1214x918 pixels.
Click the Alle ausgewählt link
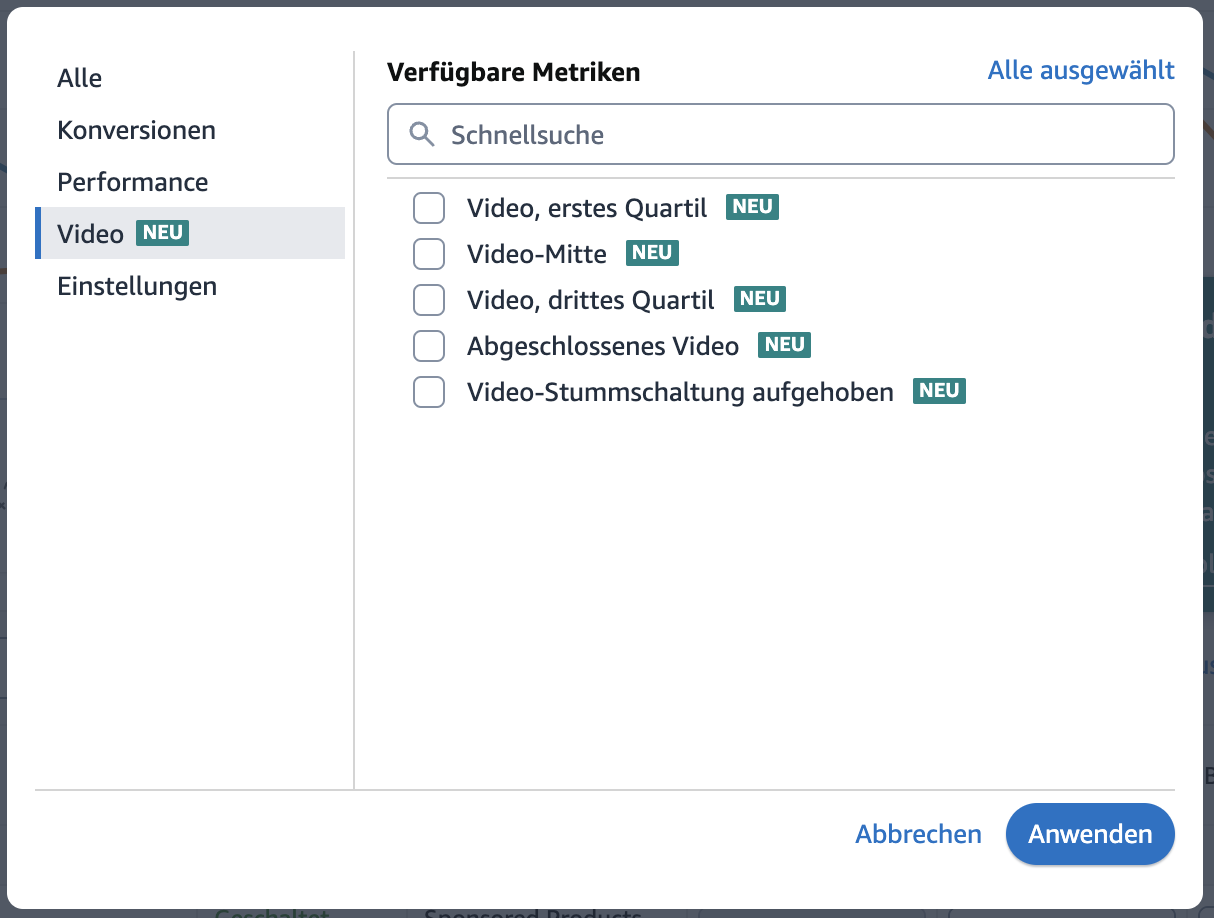tap(1081, 70)
